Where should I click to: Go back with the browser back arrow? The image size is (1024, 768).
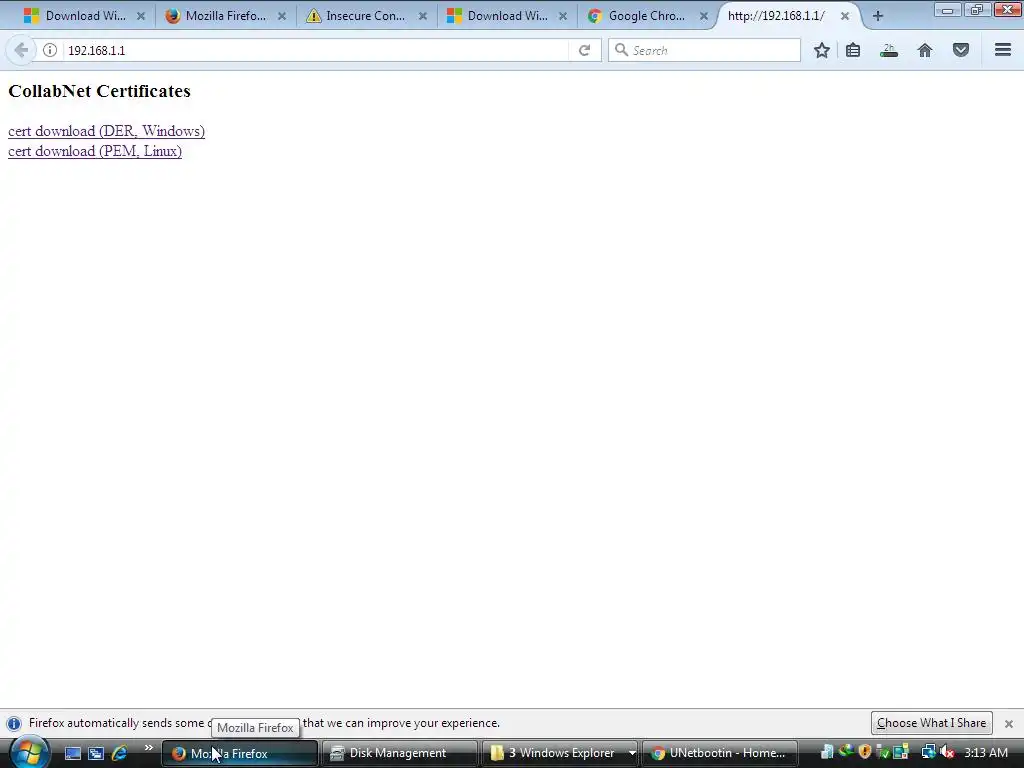point(21,50)
